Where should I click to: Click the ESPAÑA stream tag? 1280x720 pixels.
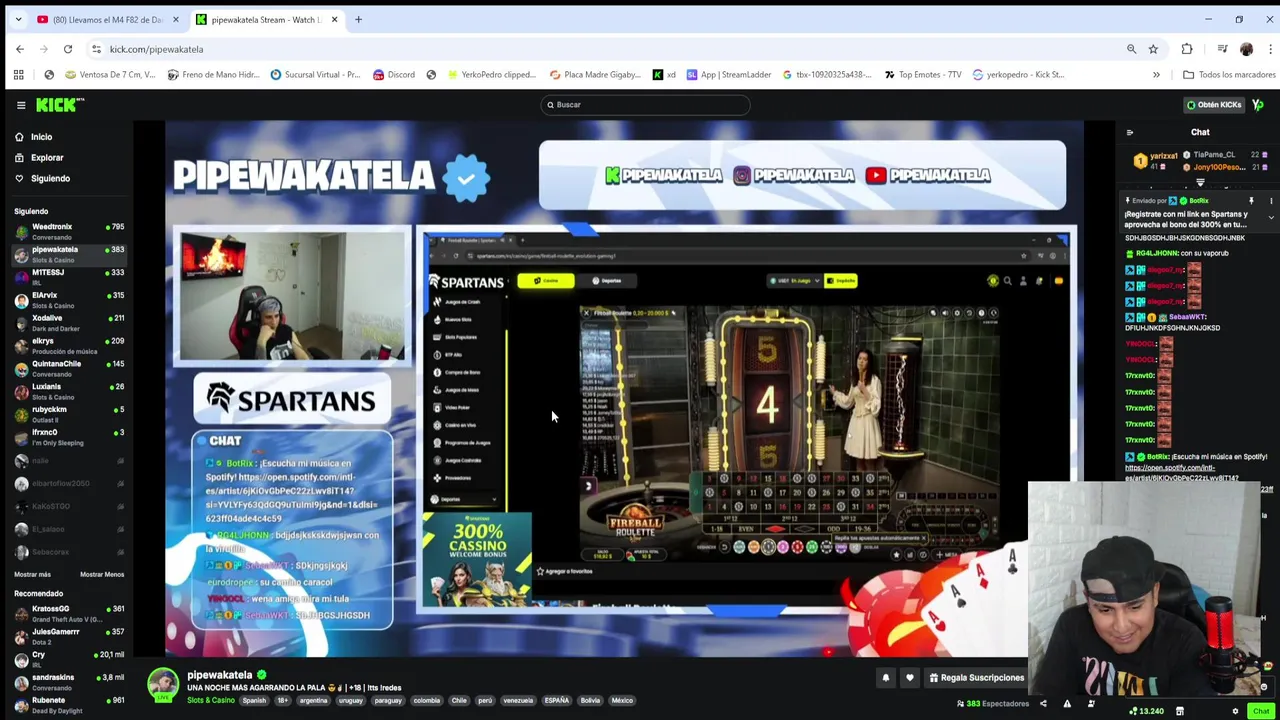[556, 701]
